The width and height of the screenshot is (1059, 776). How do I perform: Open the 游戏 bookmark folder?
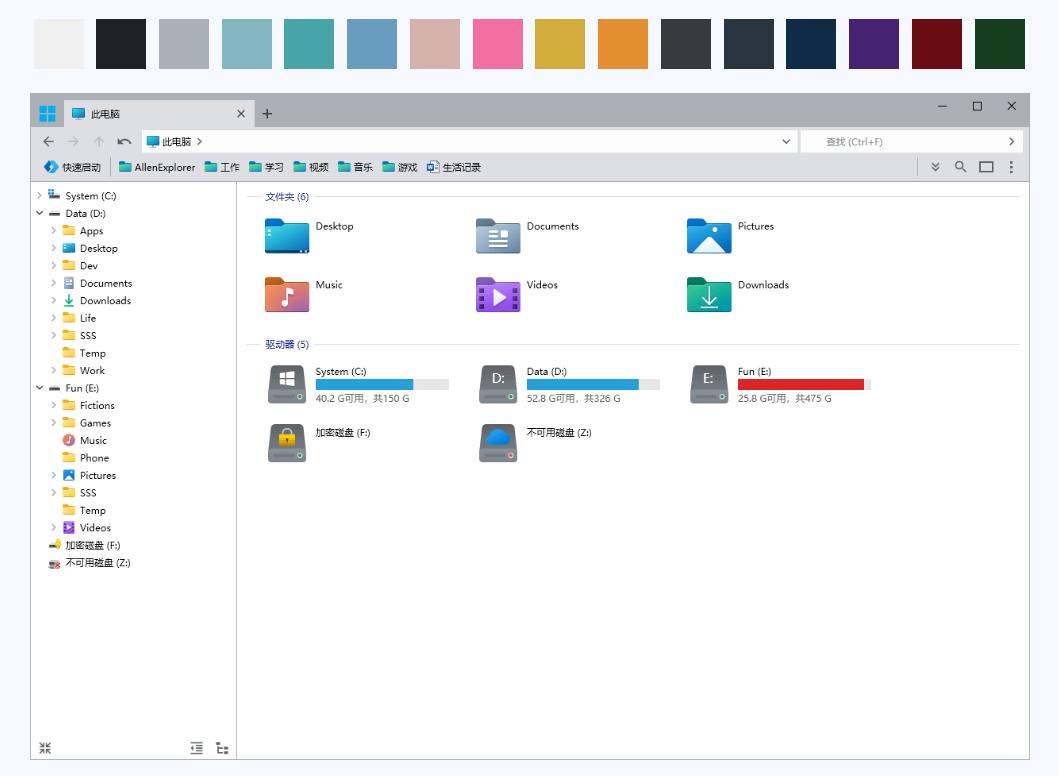400,167
